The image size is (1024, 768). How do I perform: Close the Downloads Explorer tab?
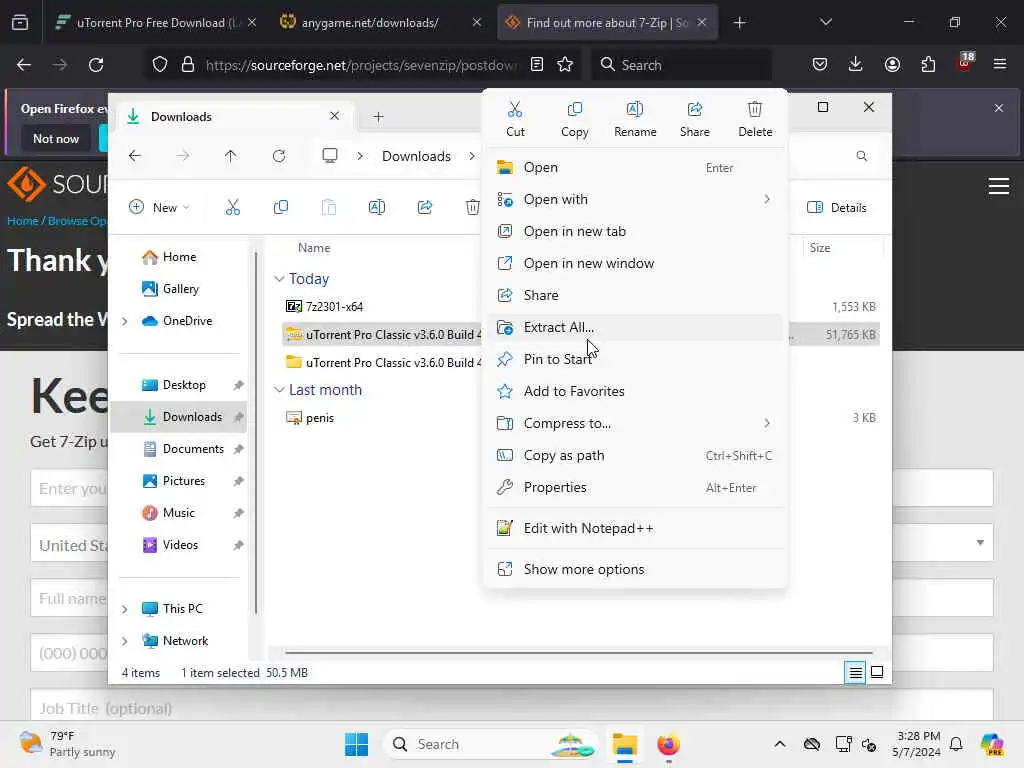point(334,116)
